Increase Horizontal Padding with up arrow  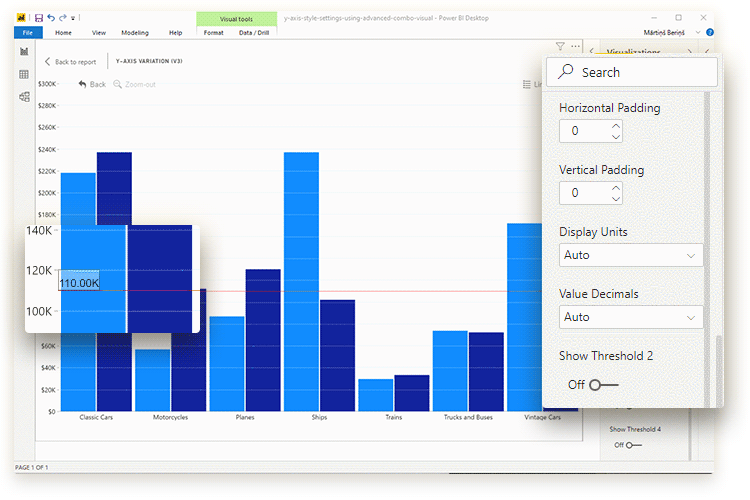click(x=616, y=126)
